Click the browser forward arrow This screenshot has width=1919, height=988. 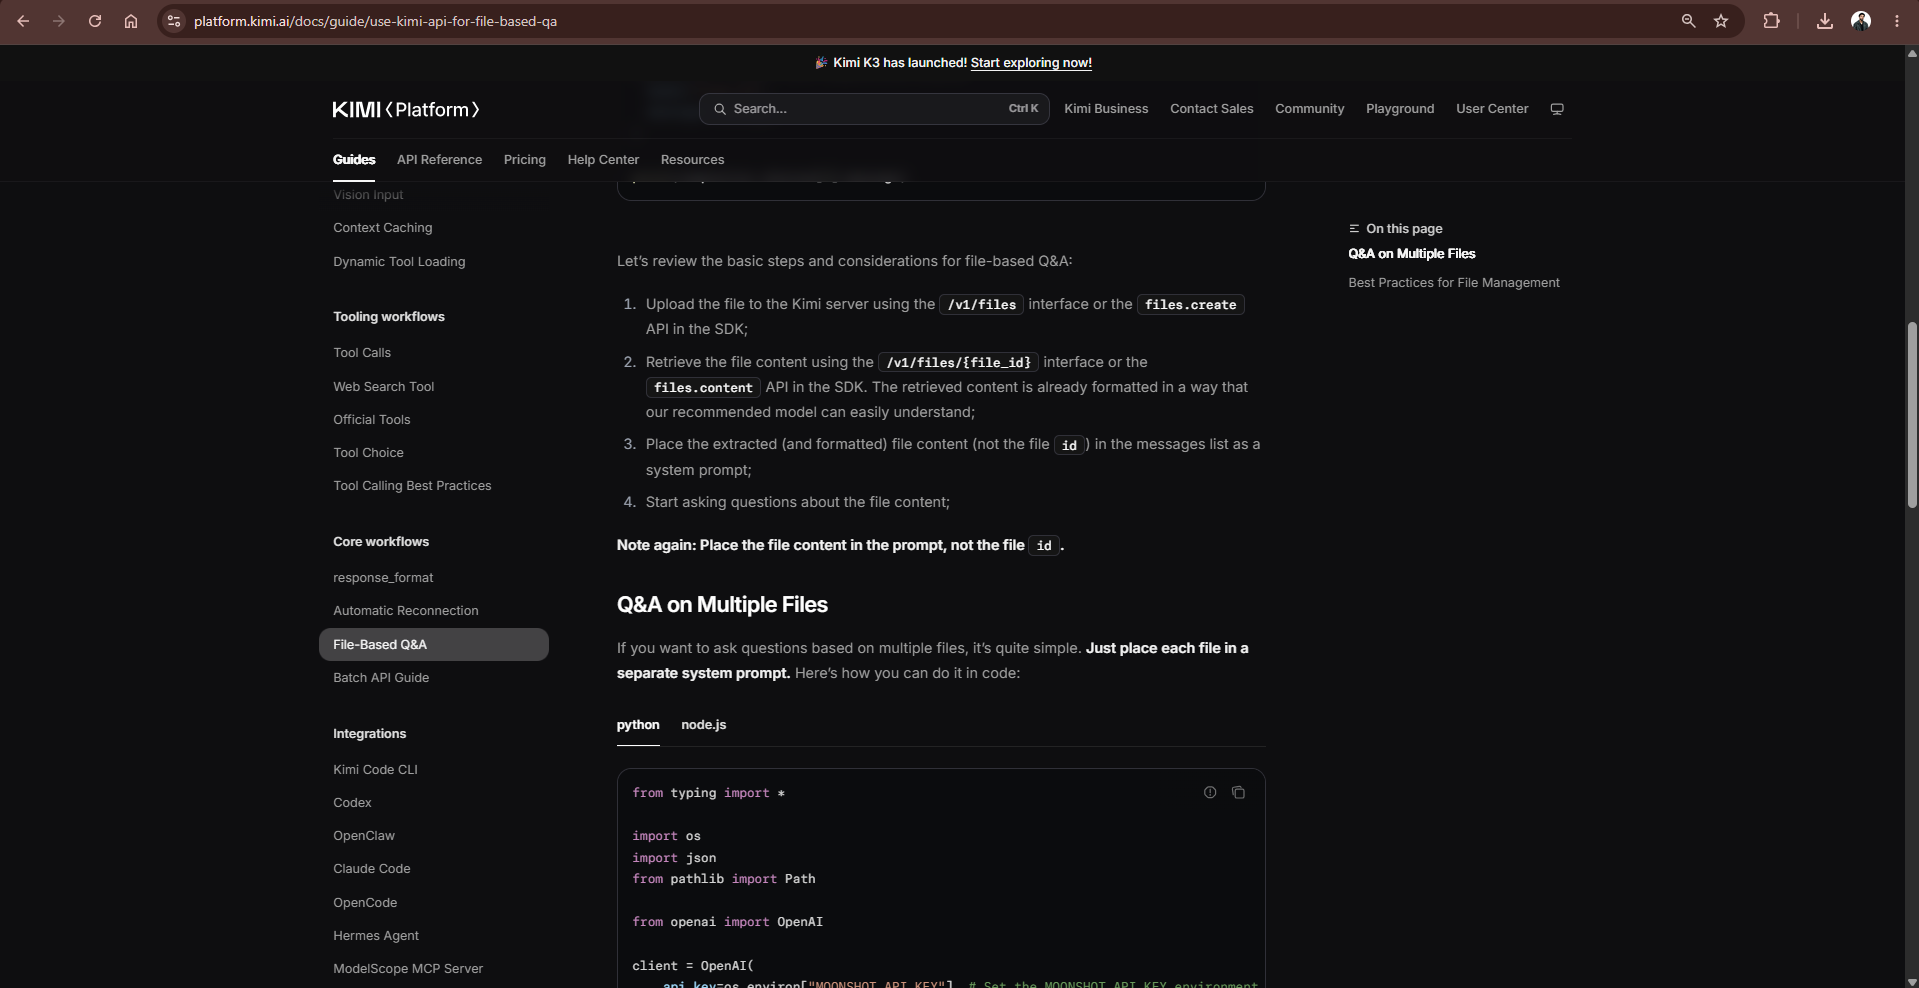pos(59,21)
